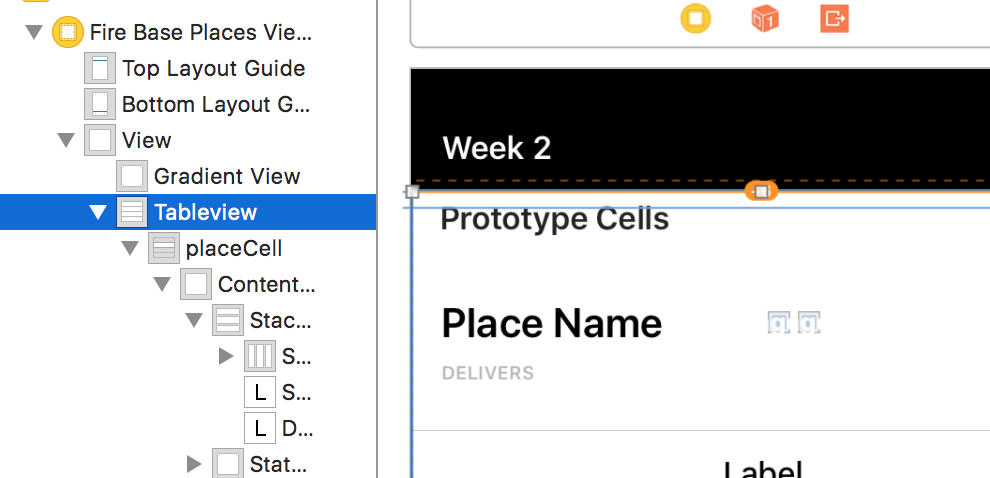Image resolution: width=990 pixels, height=478 pixels.
Task: Collapse the Tableview disclosure triangle
Action: pos(98,212)
